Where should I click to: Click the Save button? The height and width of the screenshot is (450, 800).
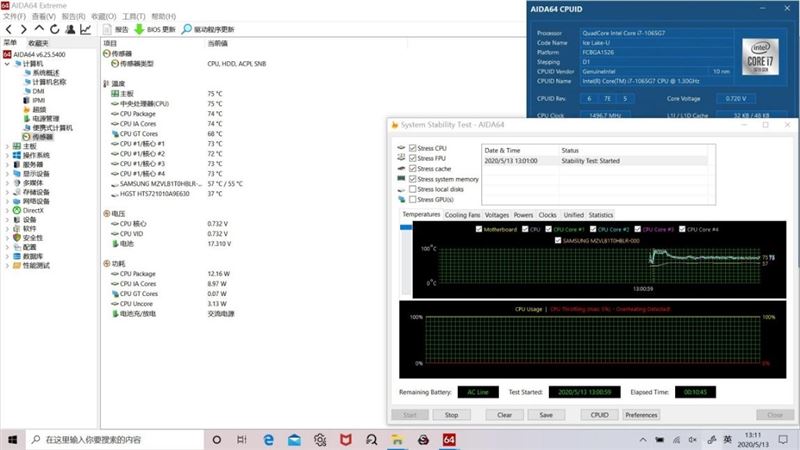546,415
